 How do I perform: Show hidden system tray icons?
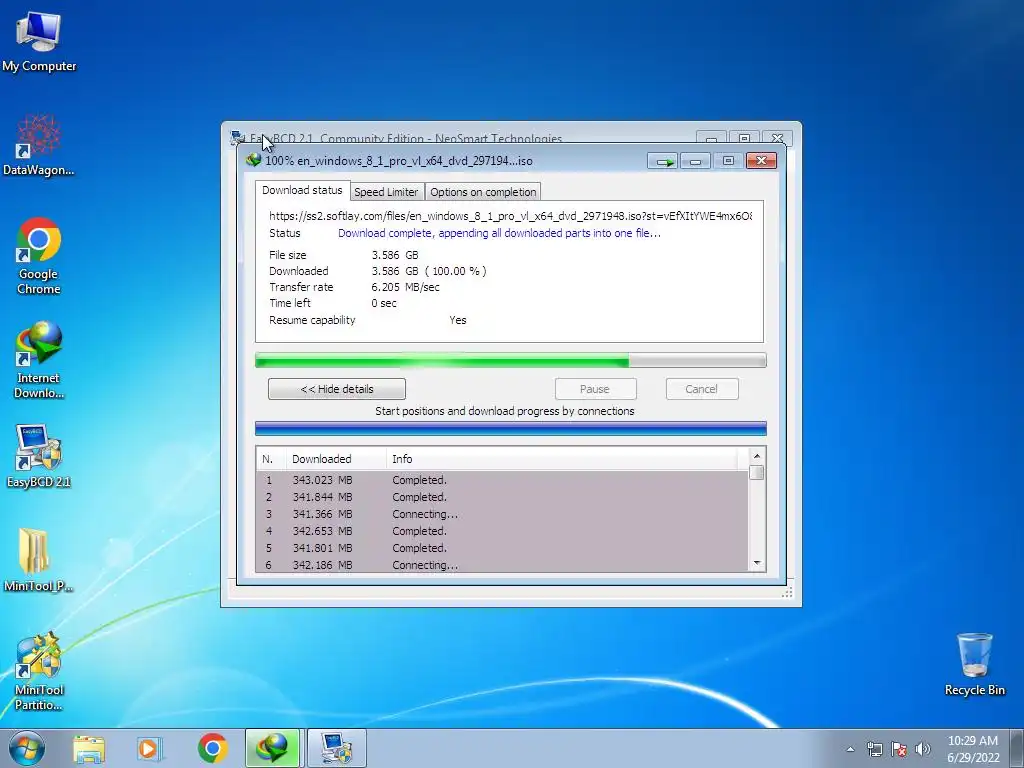point(850,749)
